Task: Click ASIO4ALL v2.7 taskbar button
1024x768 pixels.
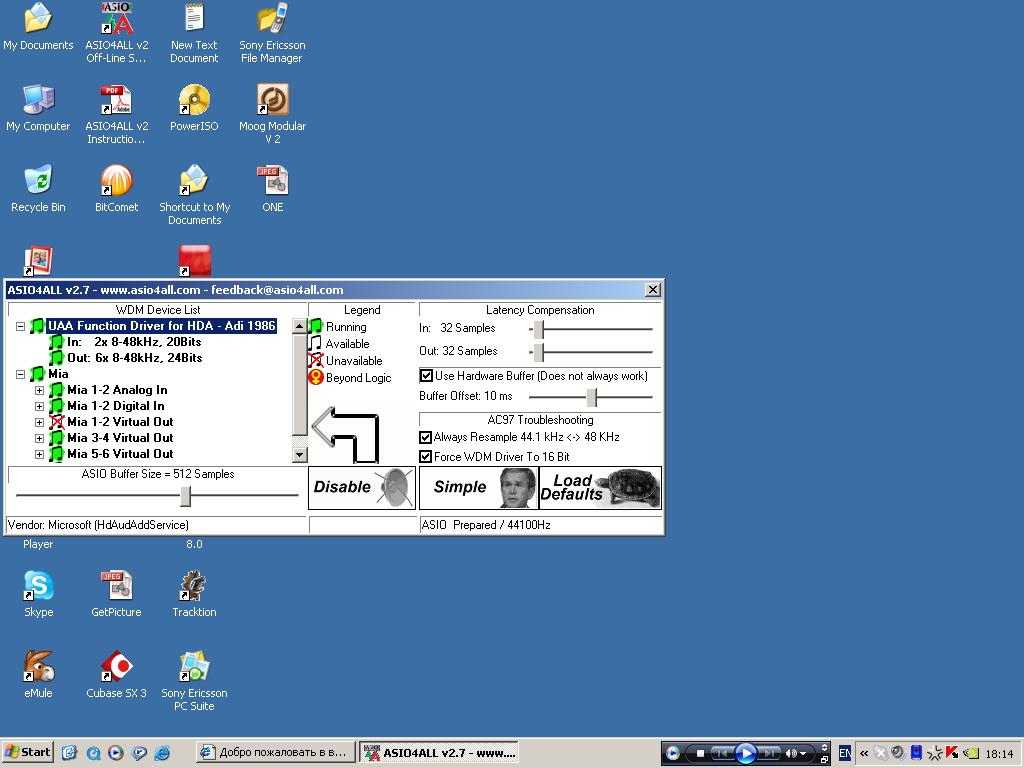Action: (x=438, y=752)
